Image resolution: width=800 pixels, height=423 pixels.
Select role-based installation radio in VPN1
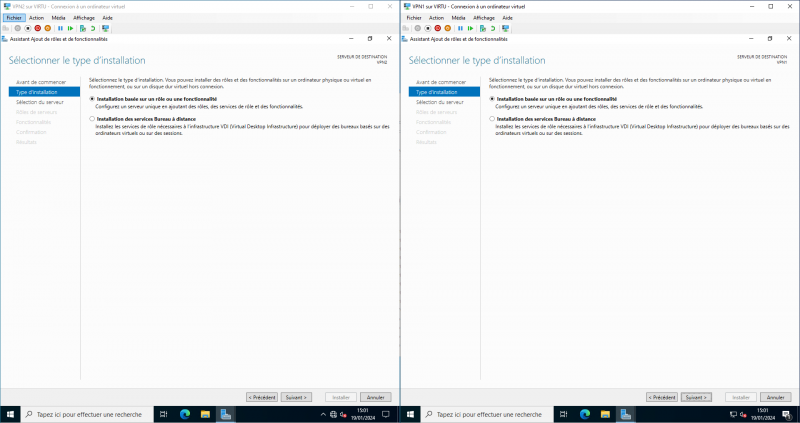pyautogui.click(x=492, y=99)
